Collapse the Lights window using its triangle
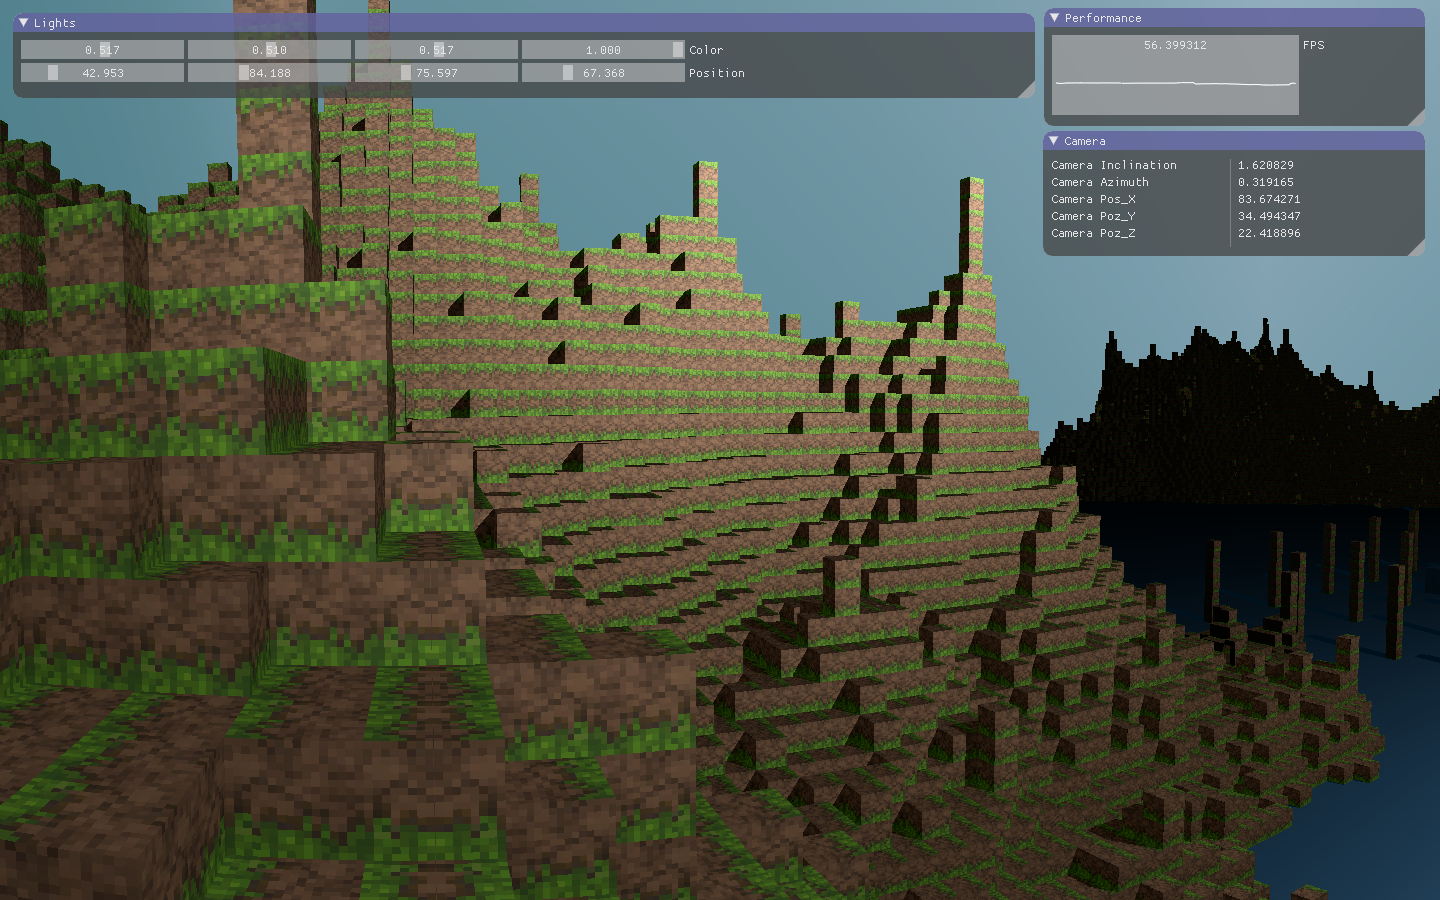This screenshot has height=900, width=1440. pos(23,22)
